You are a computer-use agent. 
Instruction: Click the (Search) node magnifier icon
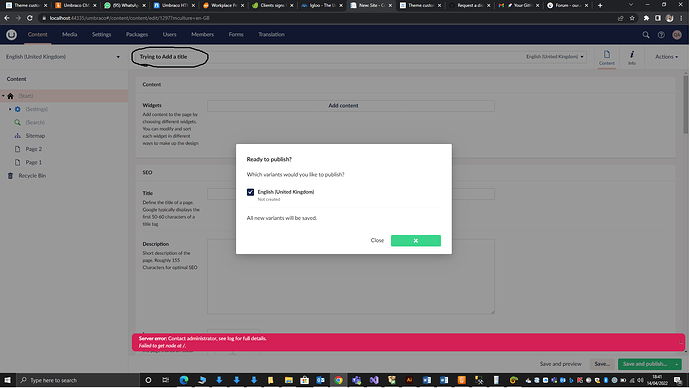pyautogui.click(x=18, y=122)
